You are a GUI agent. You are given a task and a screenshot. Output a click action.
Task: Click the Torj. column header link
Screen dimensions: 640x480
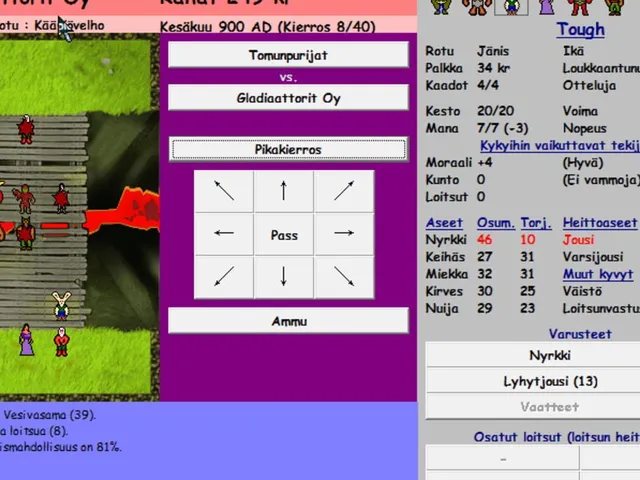click(x=536, y=223)
